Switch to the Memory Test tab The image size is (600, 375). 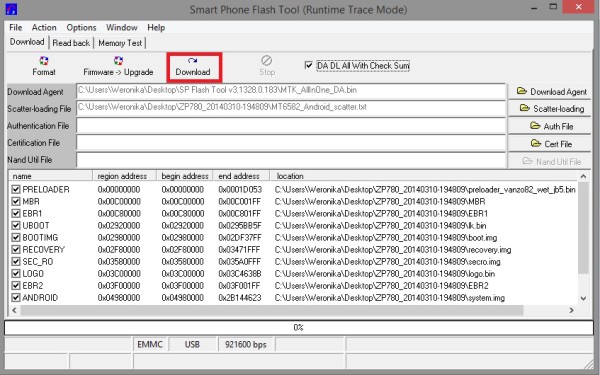coord(120,43)
